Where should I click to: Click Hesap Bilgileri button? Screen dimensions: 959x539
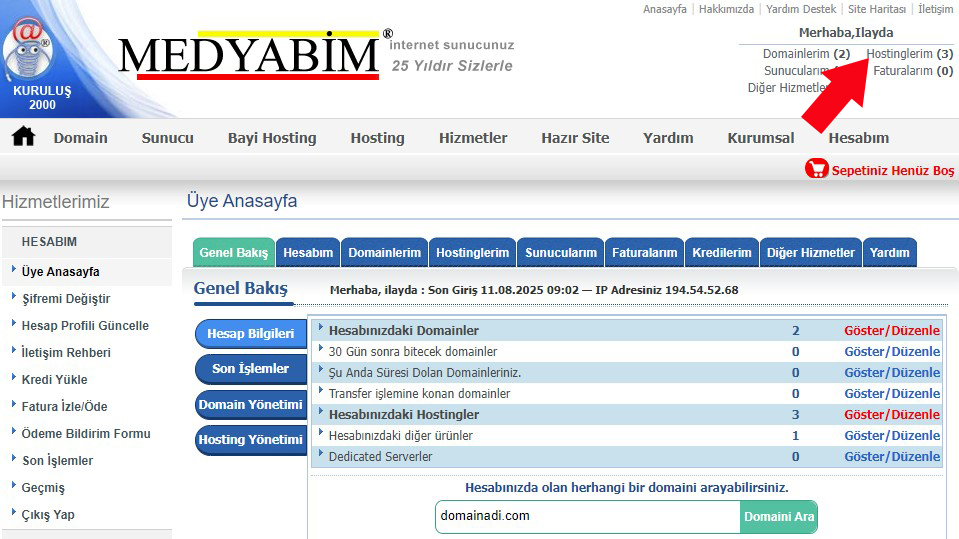click(x=251, y=333)
